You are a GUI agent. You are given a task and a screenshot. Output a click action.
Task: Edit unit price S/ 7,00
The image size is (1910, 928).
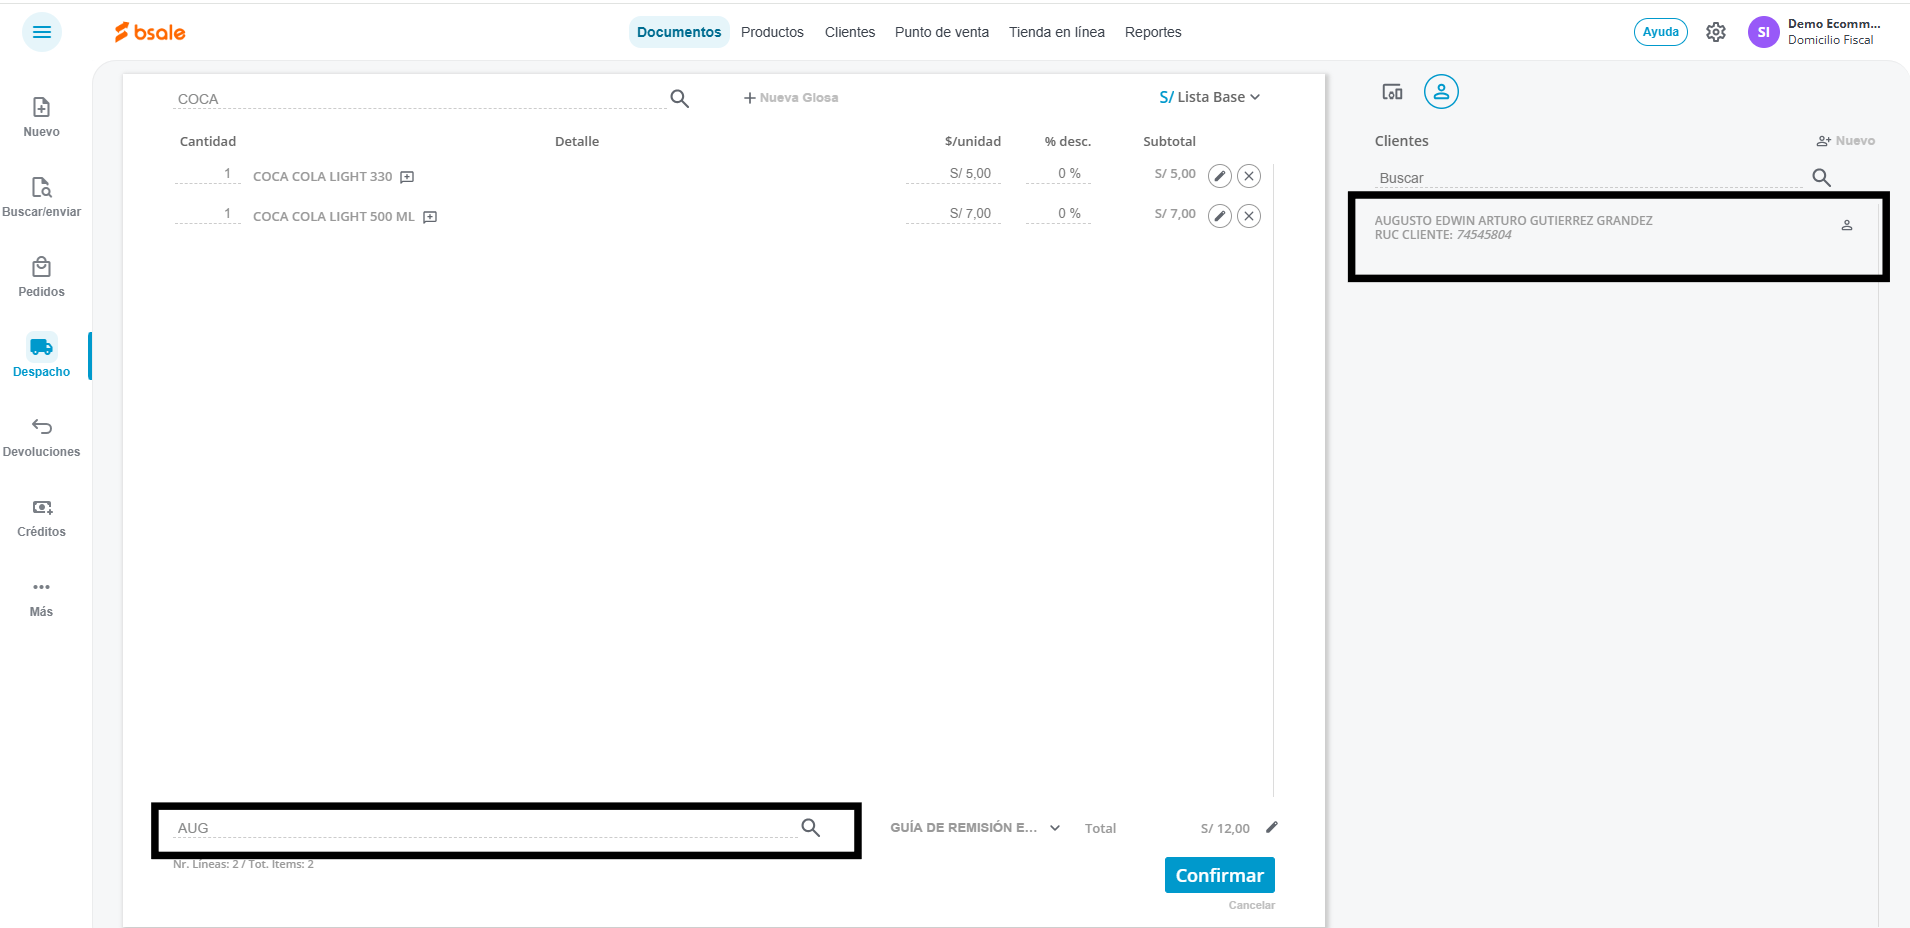pos(953,214)
